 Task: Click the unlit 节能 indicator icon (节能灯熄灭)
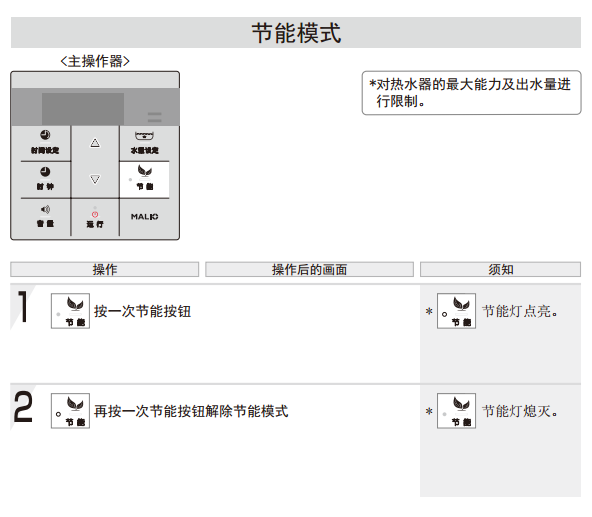456,411
